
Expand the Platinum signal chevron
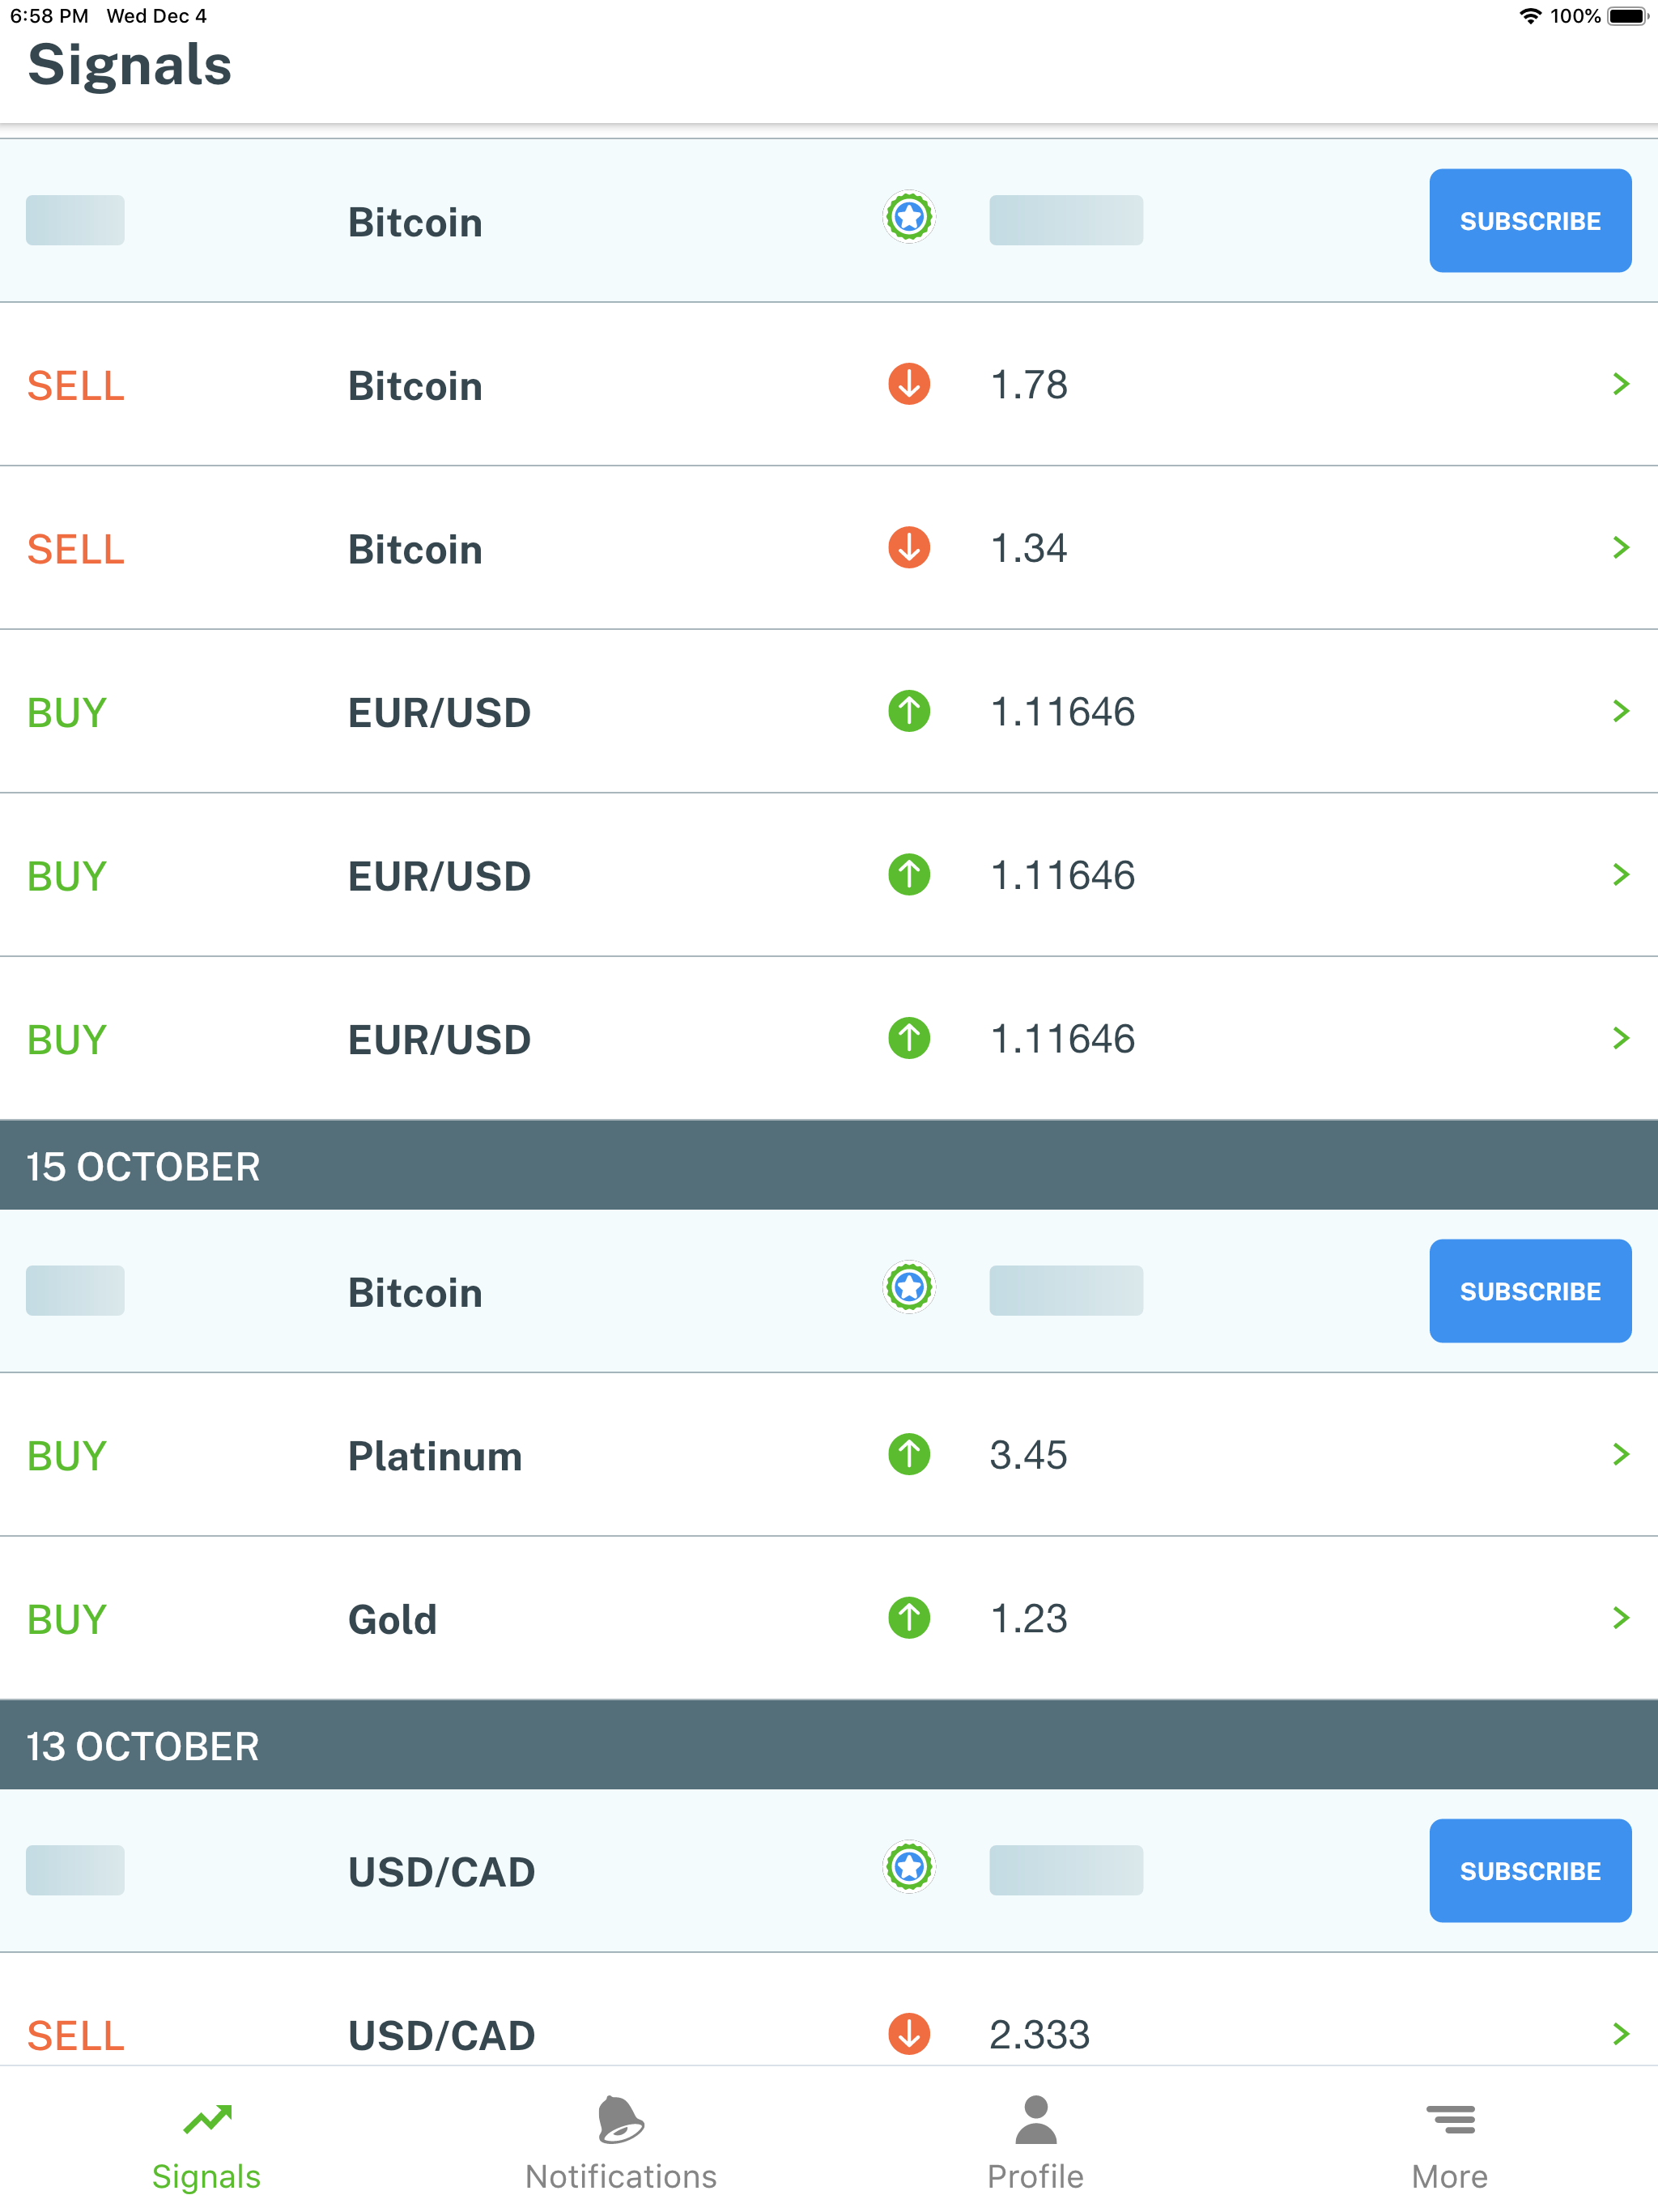click(1621, 1455)
